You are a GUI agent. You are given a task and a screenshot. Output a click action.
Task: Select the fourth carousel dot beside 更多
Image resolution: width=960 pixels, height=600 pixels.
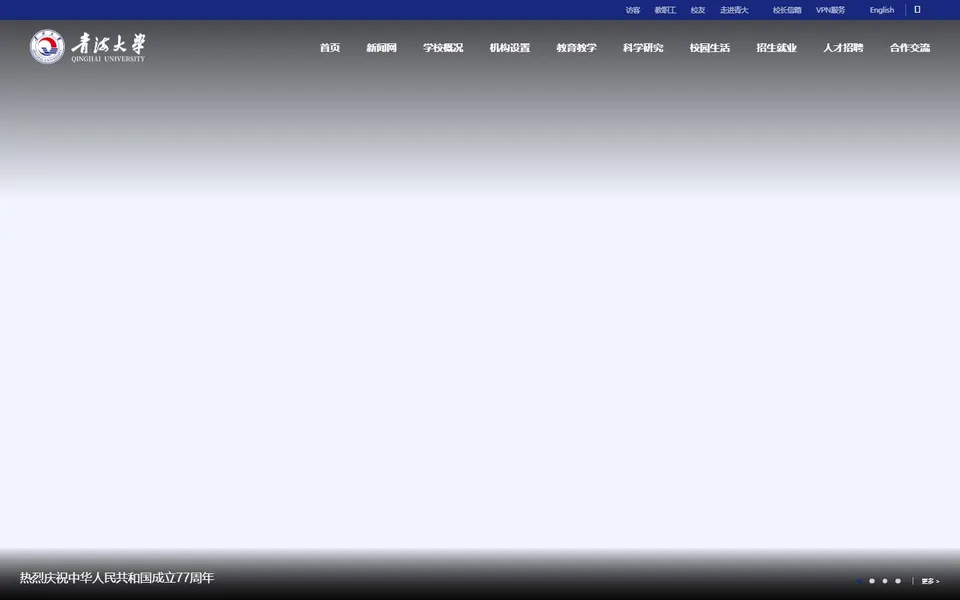point(898,581)
